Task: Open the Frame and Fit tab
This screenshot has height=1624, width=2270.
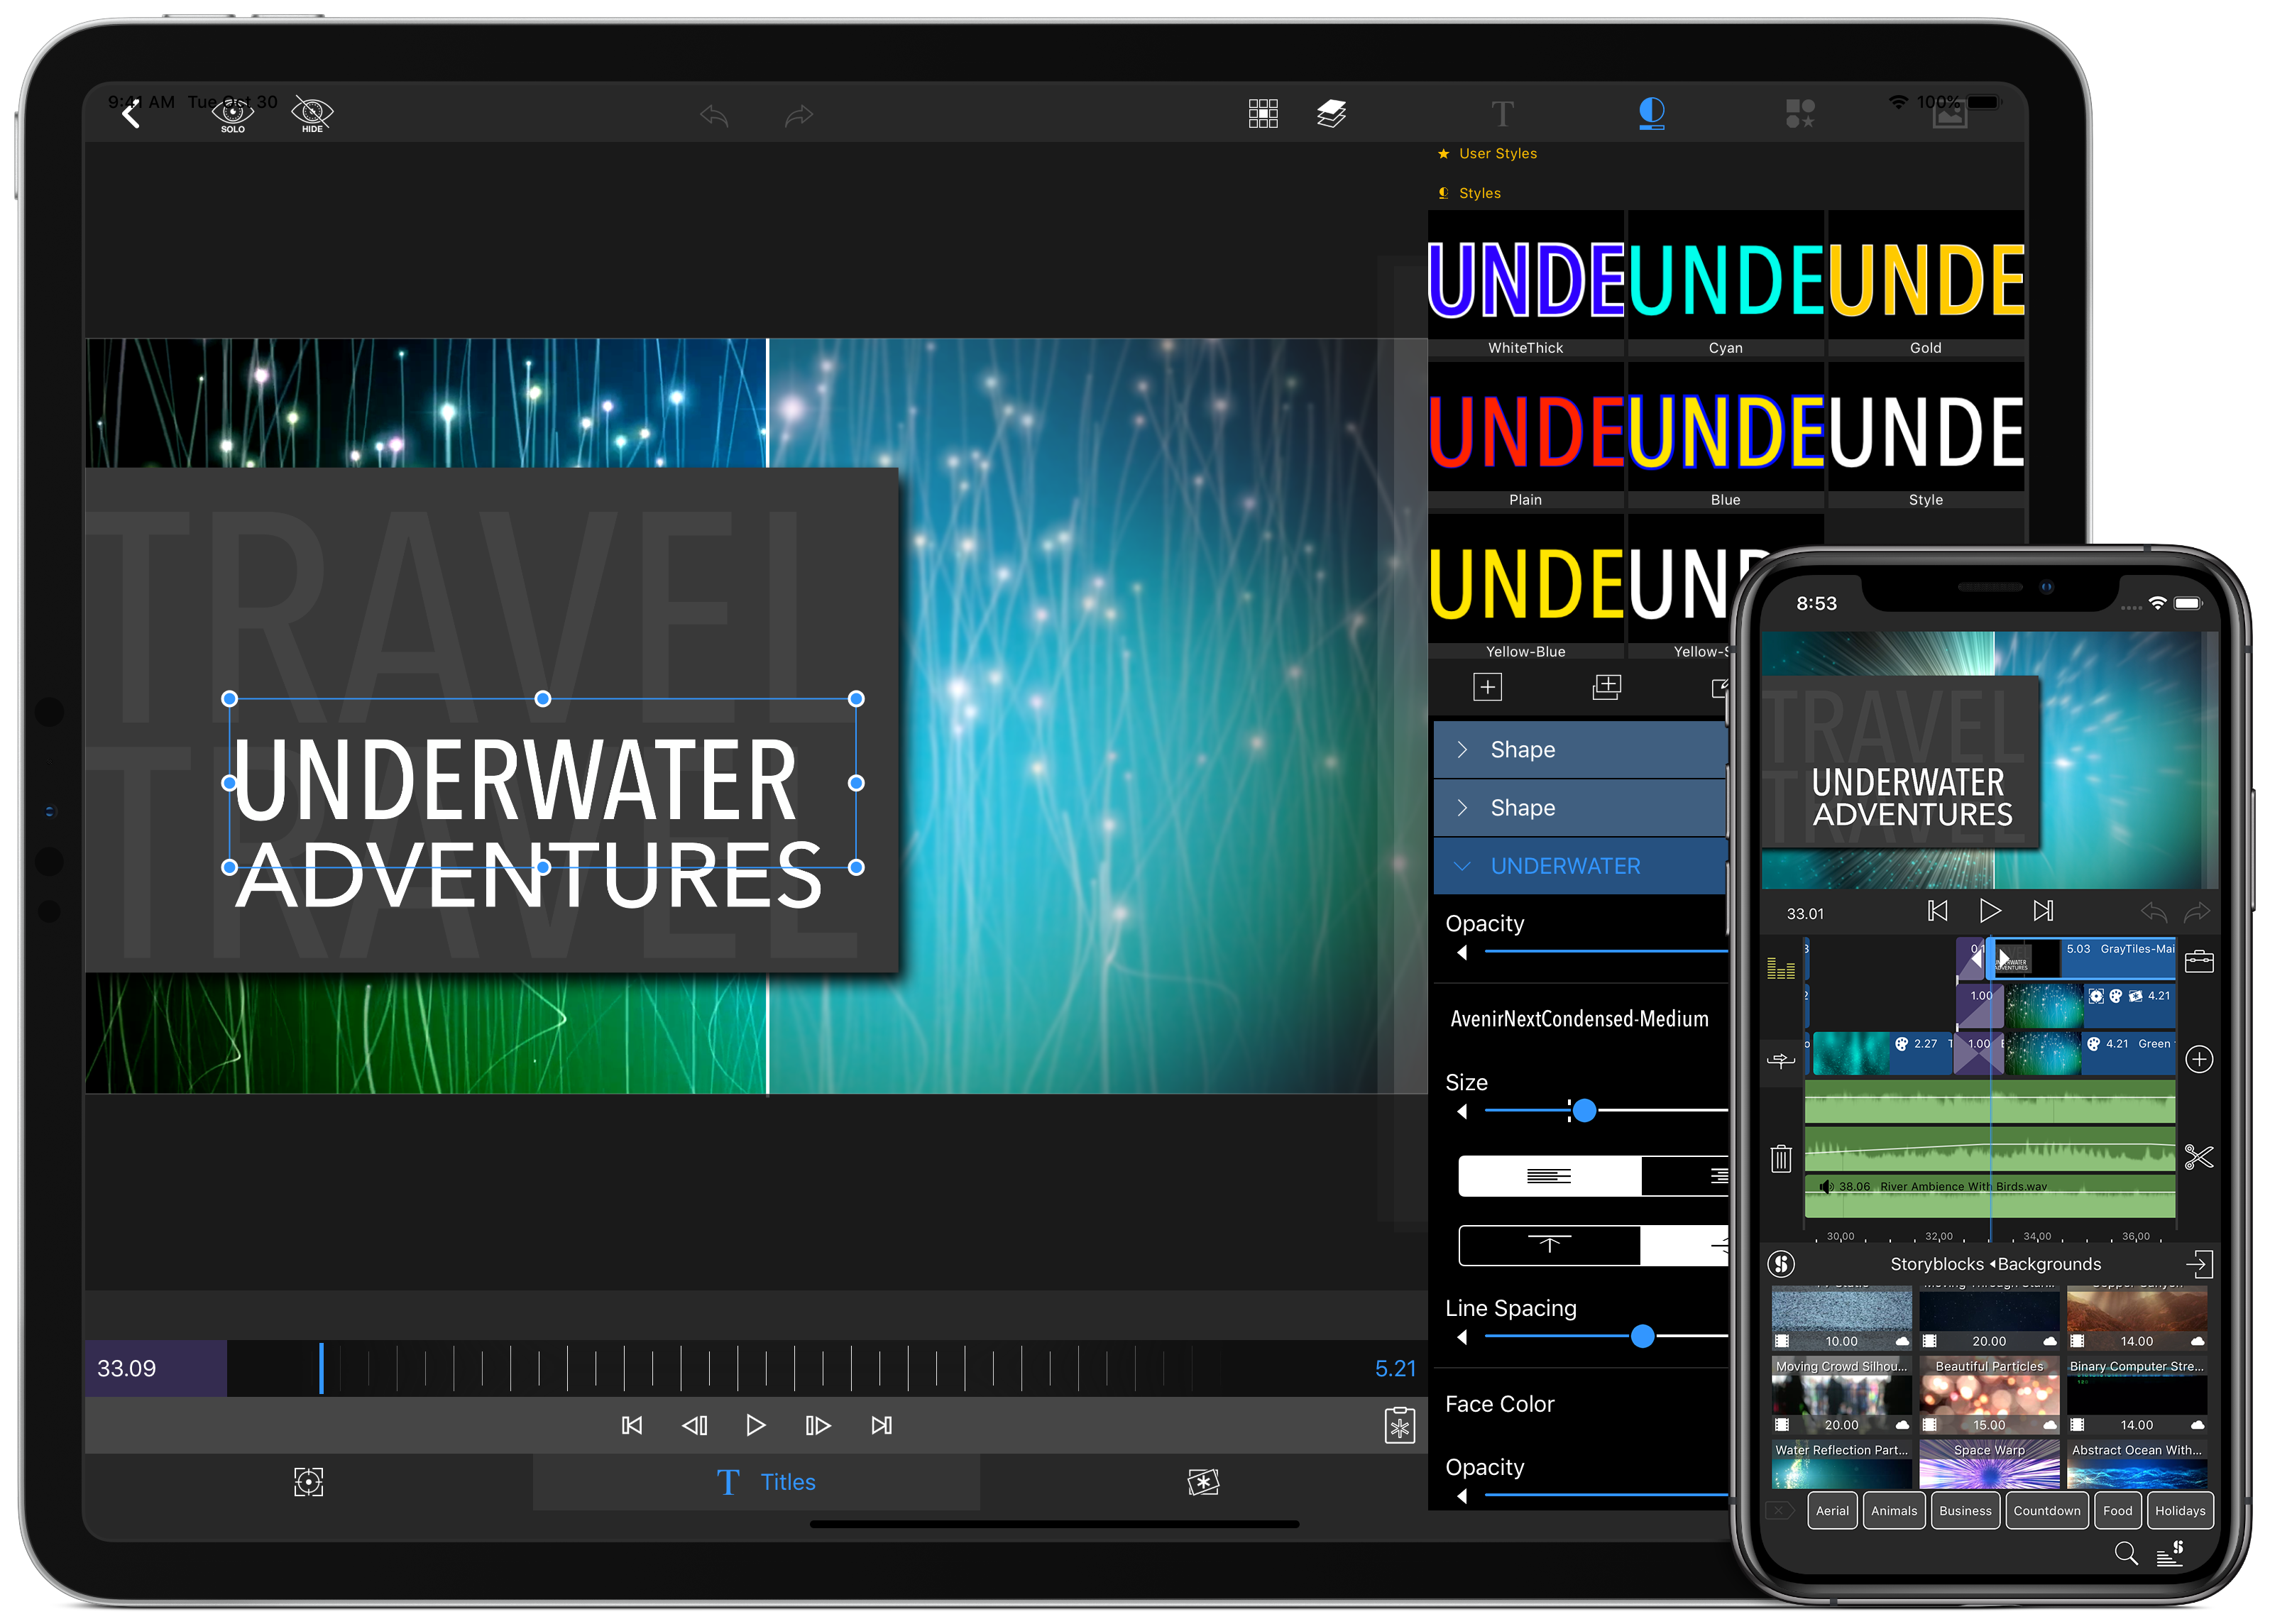Action: tap(309, 1482)
